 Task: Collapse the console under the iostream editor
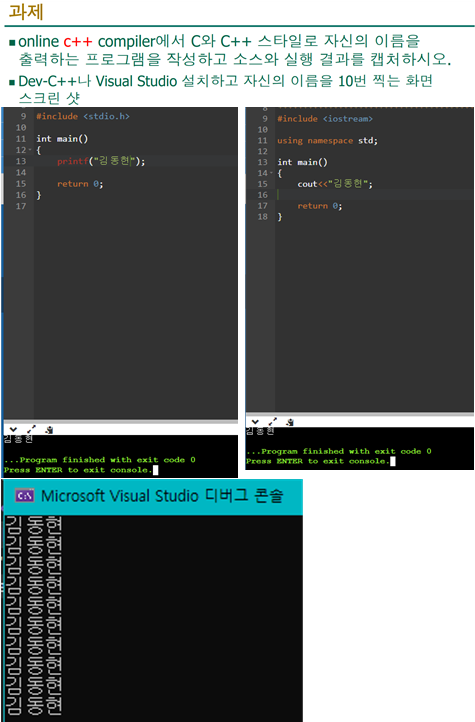click(x=255, y=421)
